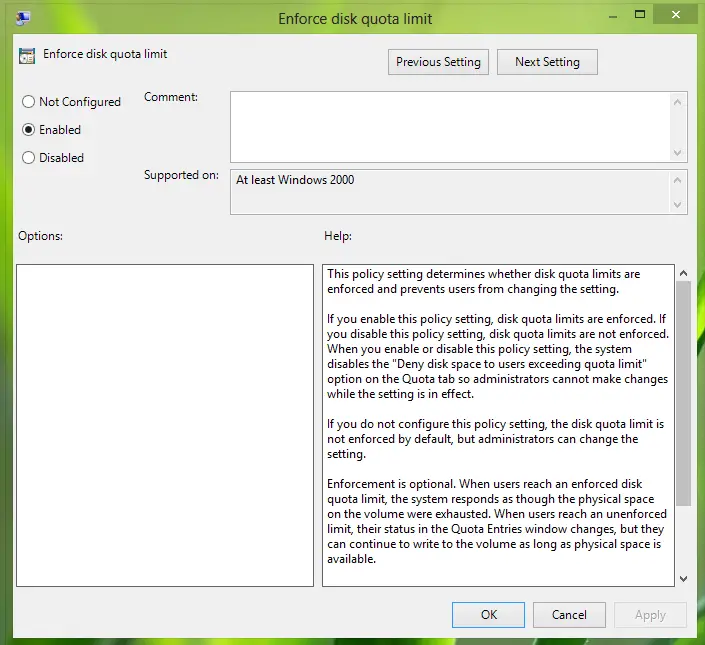Minimize the Enforce disk quota limit window
The image size is (705, 645).
click(x=612, y=16)
